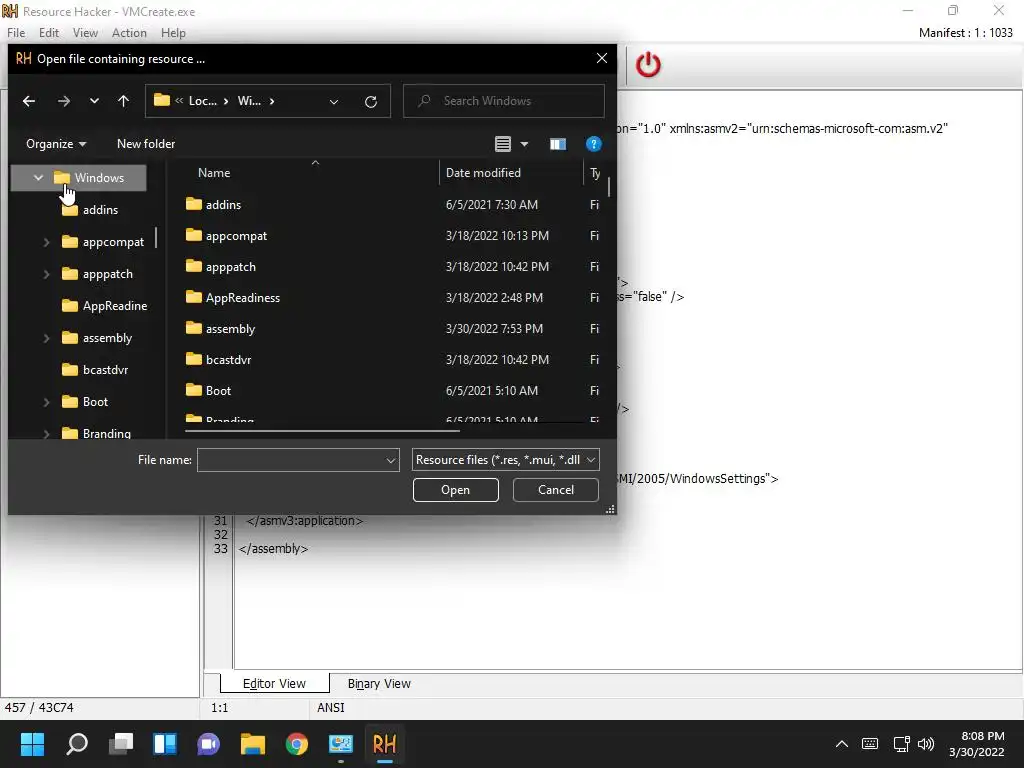Sort by Date modified column

(483, 173)
